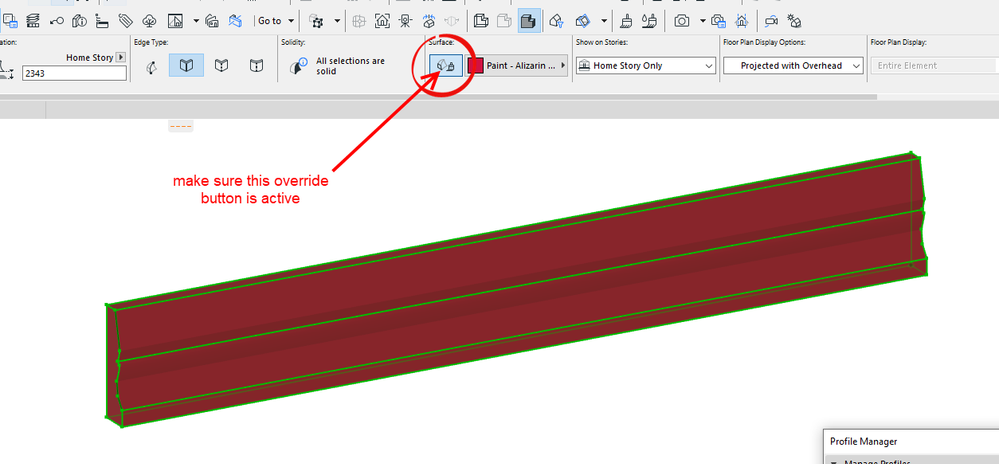
Task: Click the camera with window icon
Action: (719, 21)
